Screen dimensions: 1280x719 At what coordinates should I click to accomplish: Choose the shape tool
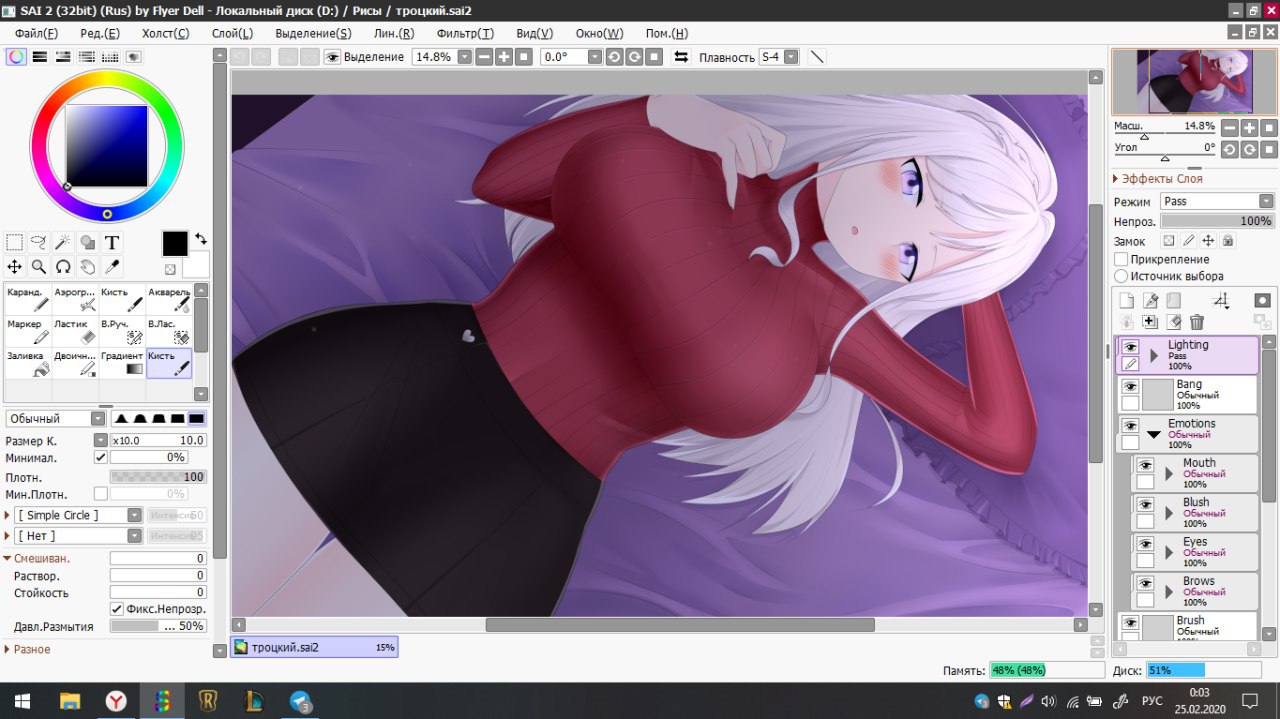(87, 242)
